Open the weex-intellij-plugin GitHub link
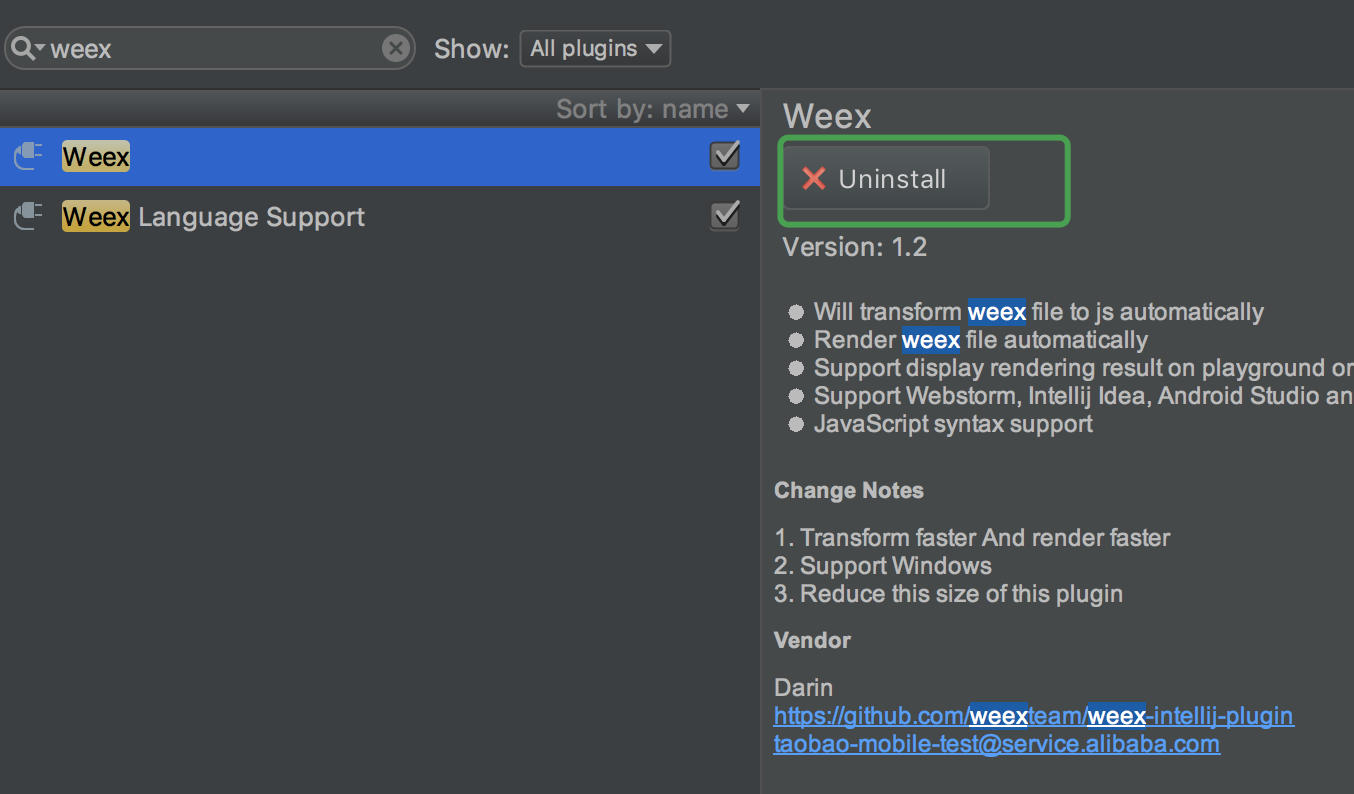 click(x=1034, y=716)
